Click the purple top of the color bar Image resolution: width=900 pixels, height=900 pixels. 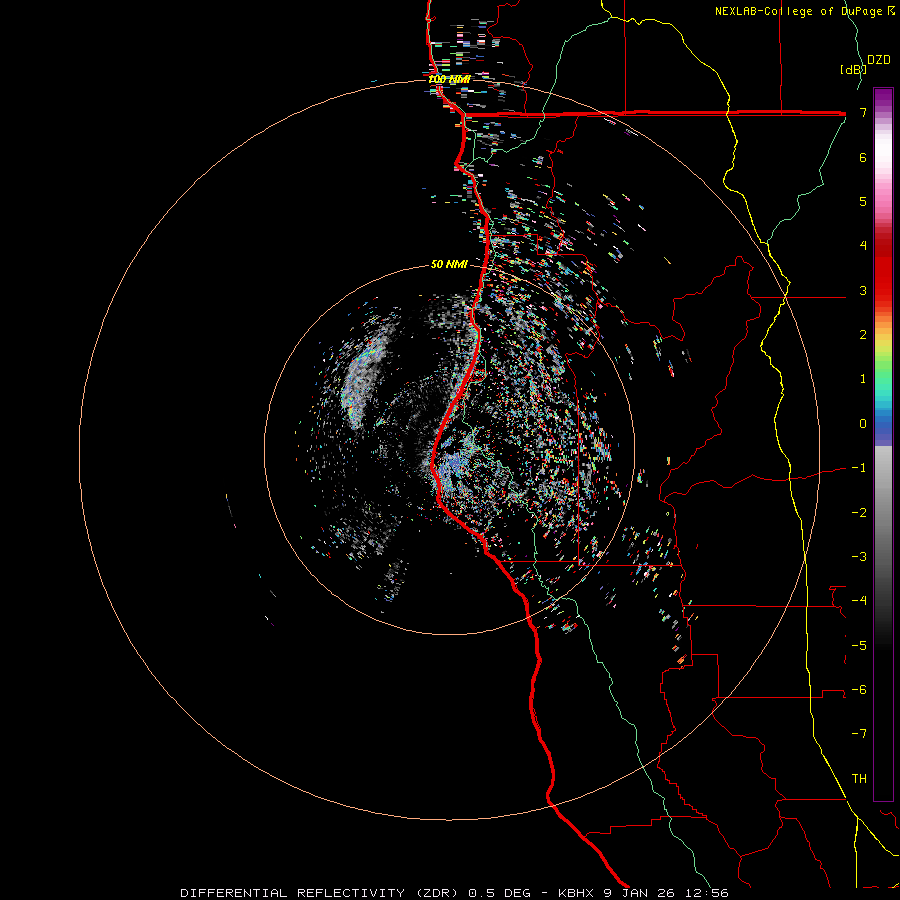click(x=883, y=96)
